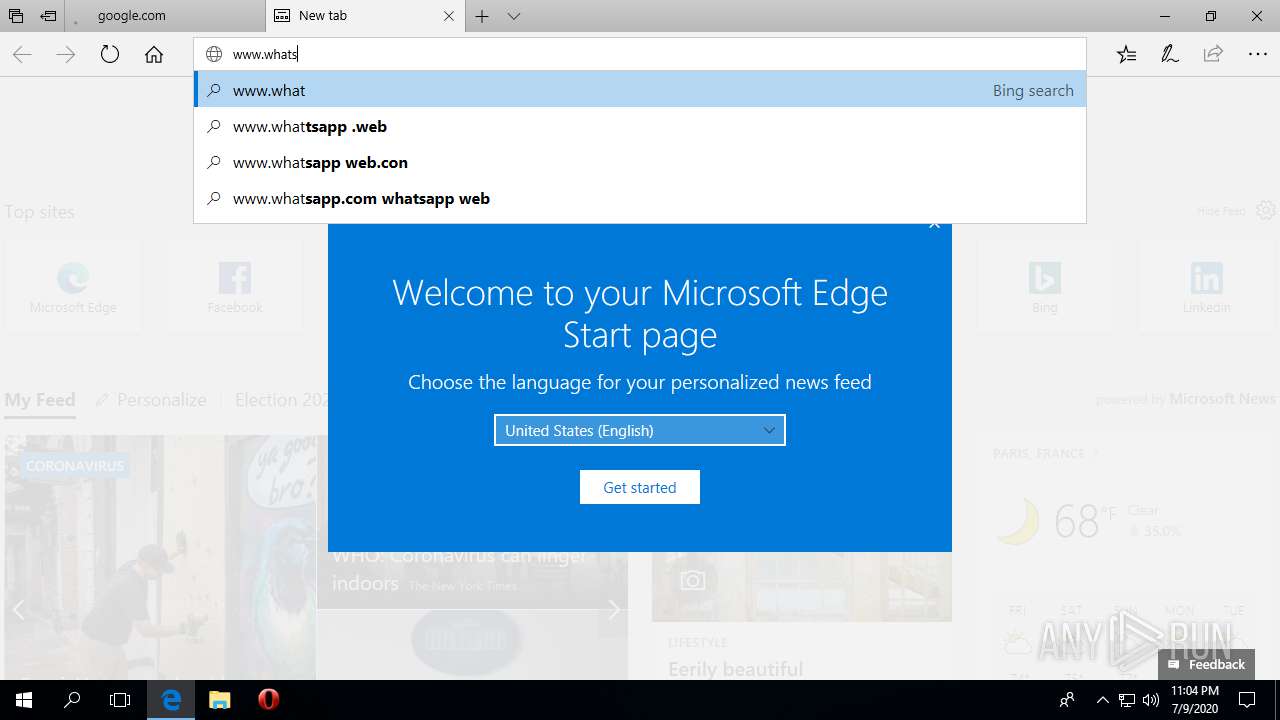Pick the www.whatsapp.com whatsapp web suggestion
This screenshot has width=1280, height=720.
[x=640, y=198]
